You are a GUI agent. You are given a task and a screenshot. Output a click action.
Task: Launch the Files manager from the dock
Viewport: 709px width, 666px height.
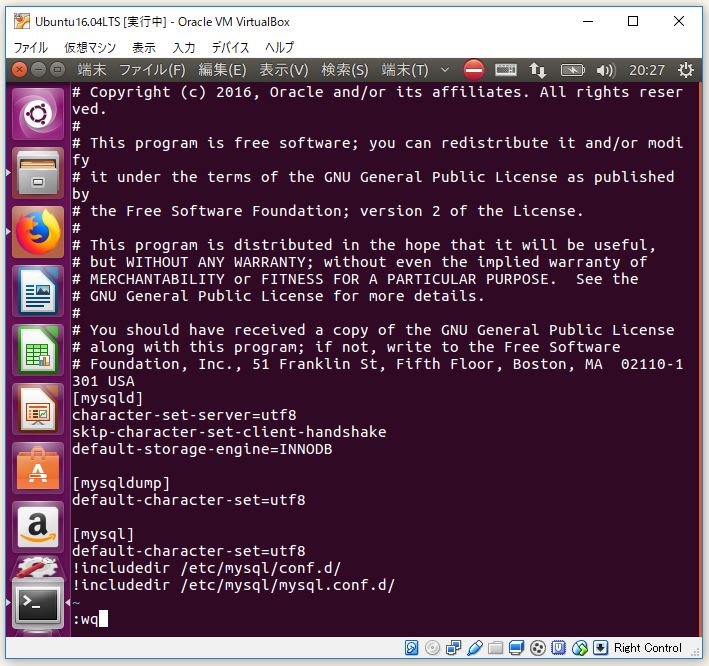38,173
